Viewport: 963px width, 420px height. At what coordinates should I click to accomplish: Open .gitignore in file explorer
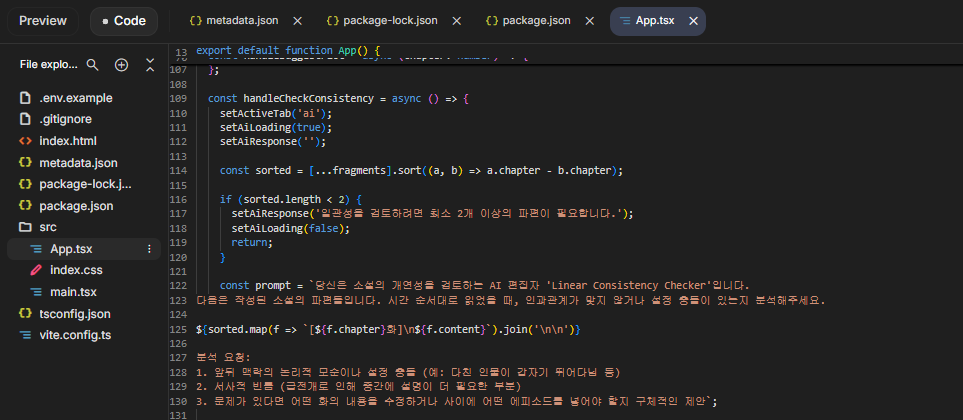click(x=84, y=119)
